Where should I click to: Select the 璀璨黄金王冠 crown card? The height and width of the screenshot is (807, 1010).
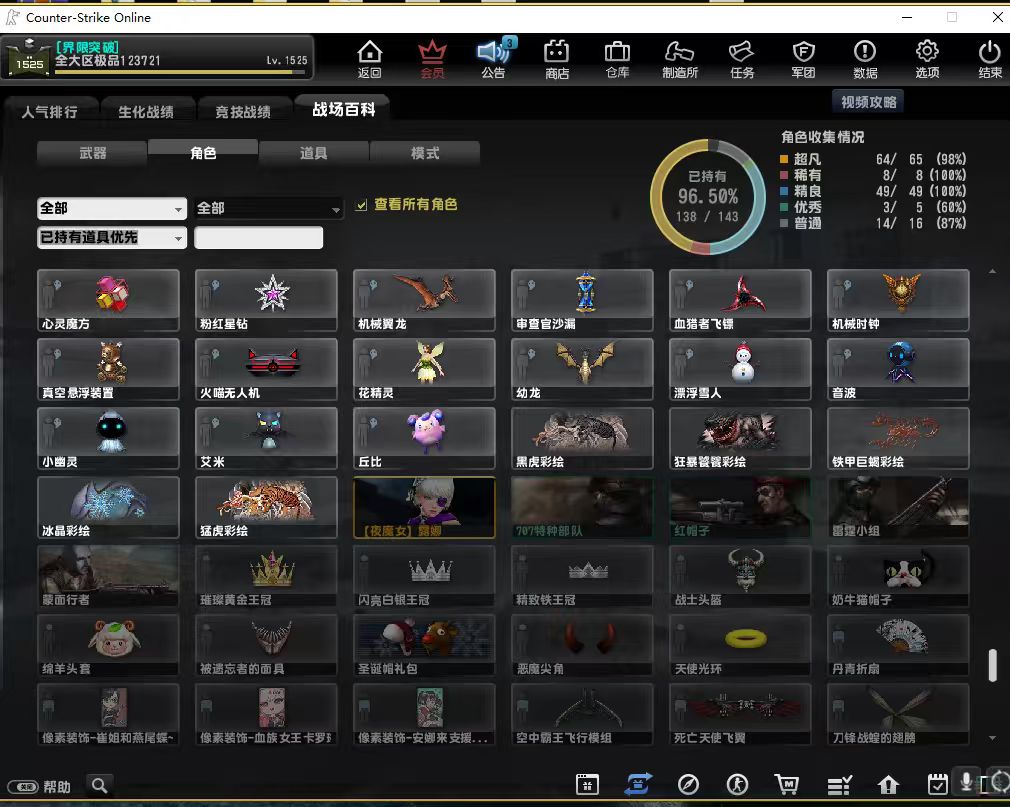pos(266,576)
